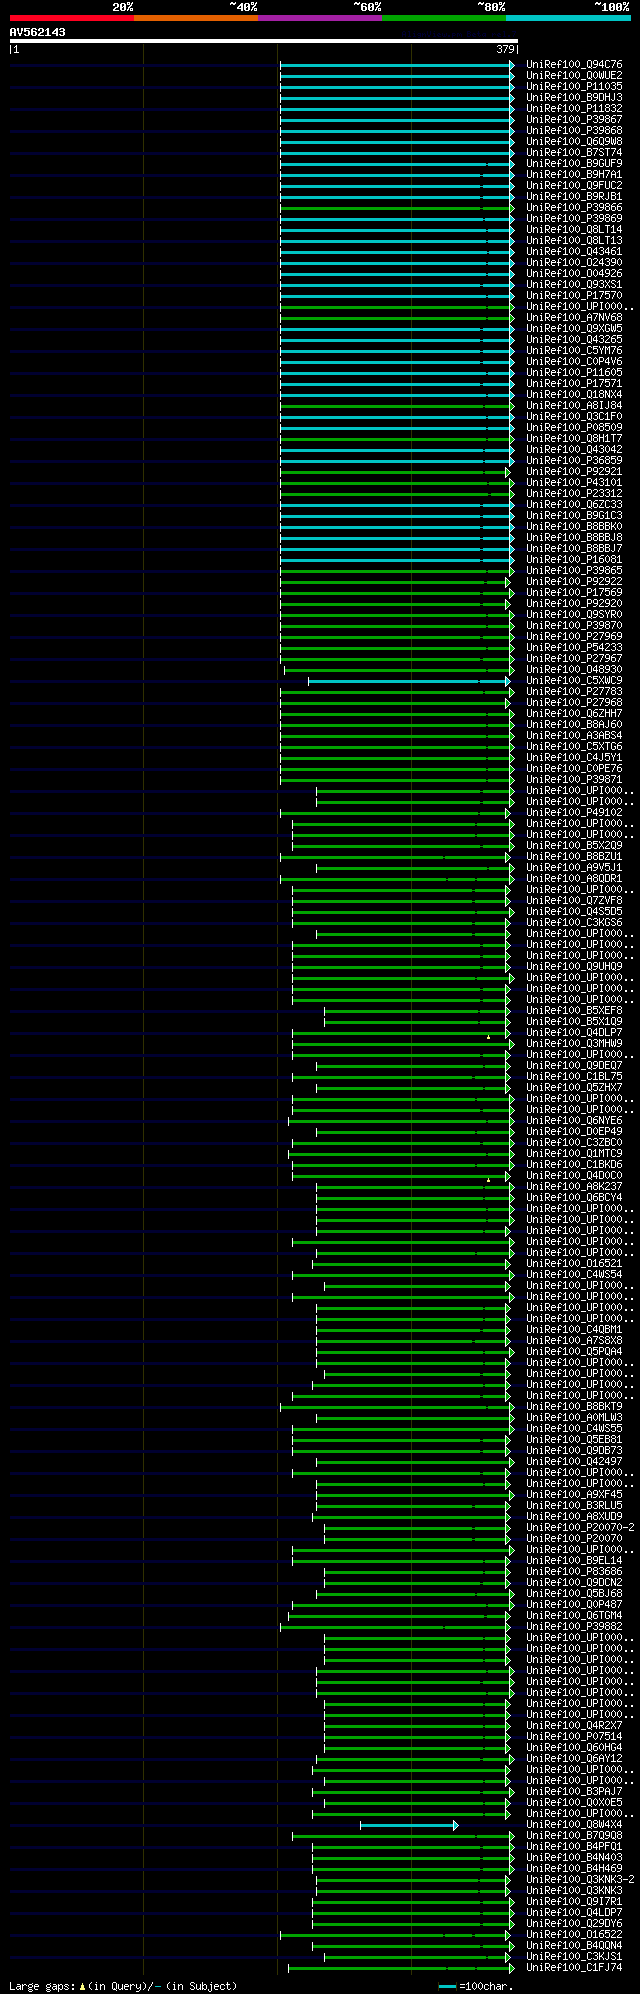The width and height of the screenshot is (640, 1994).
Task: Open hit UniRef100_Q94C76
Action: [574, 65]
